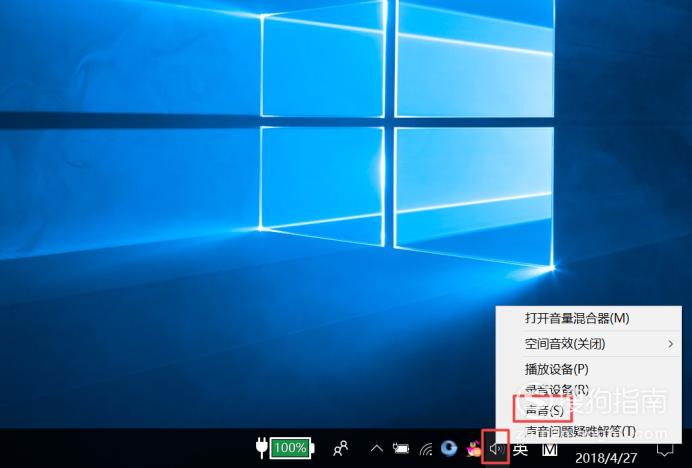Select 声音(S) in the context menu
The width and height of the screenshot is (692, 468).
588,411
